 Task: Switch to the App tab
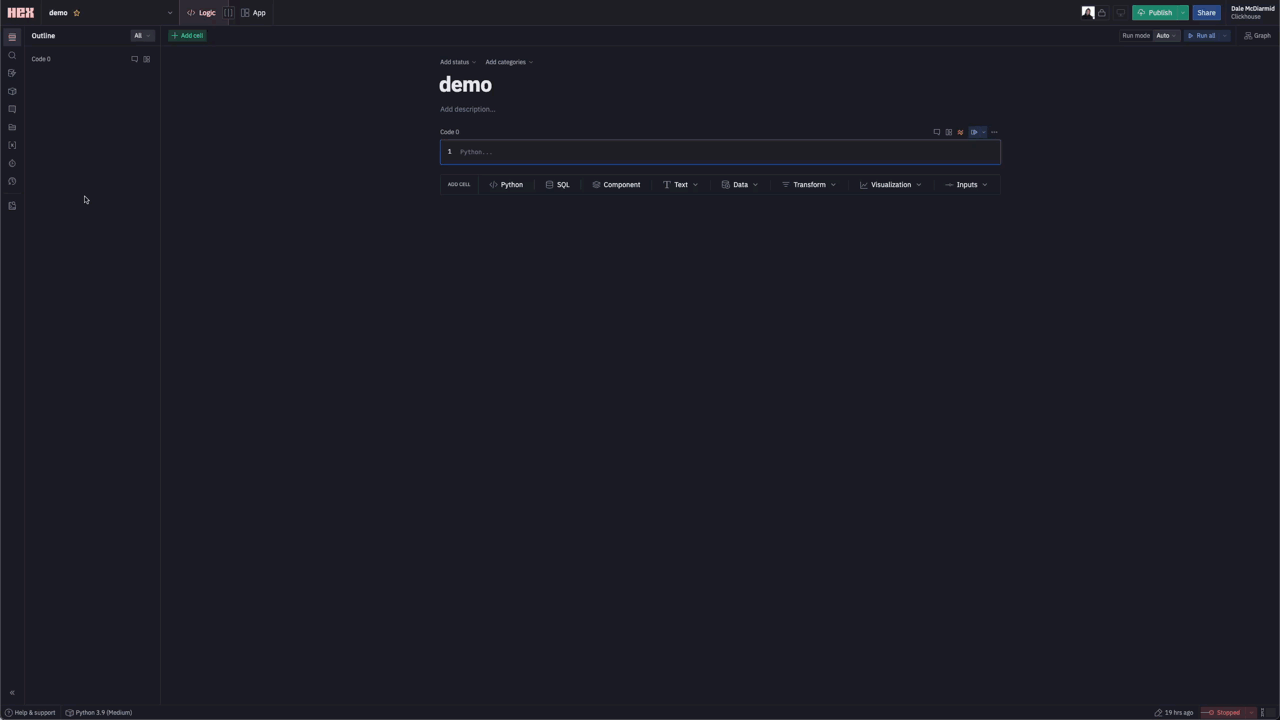click(x=254, y=13)
